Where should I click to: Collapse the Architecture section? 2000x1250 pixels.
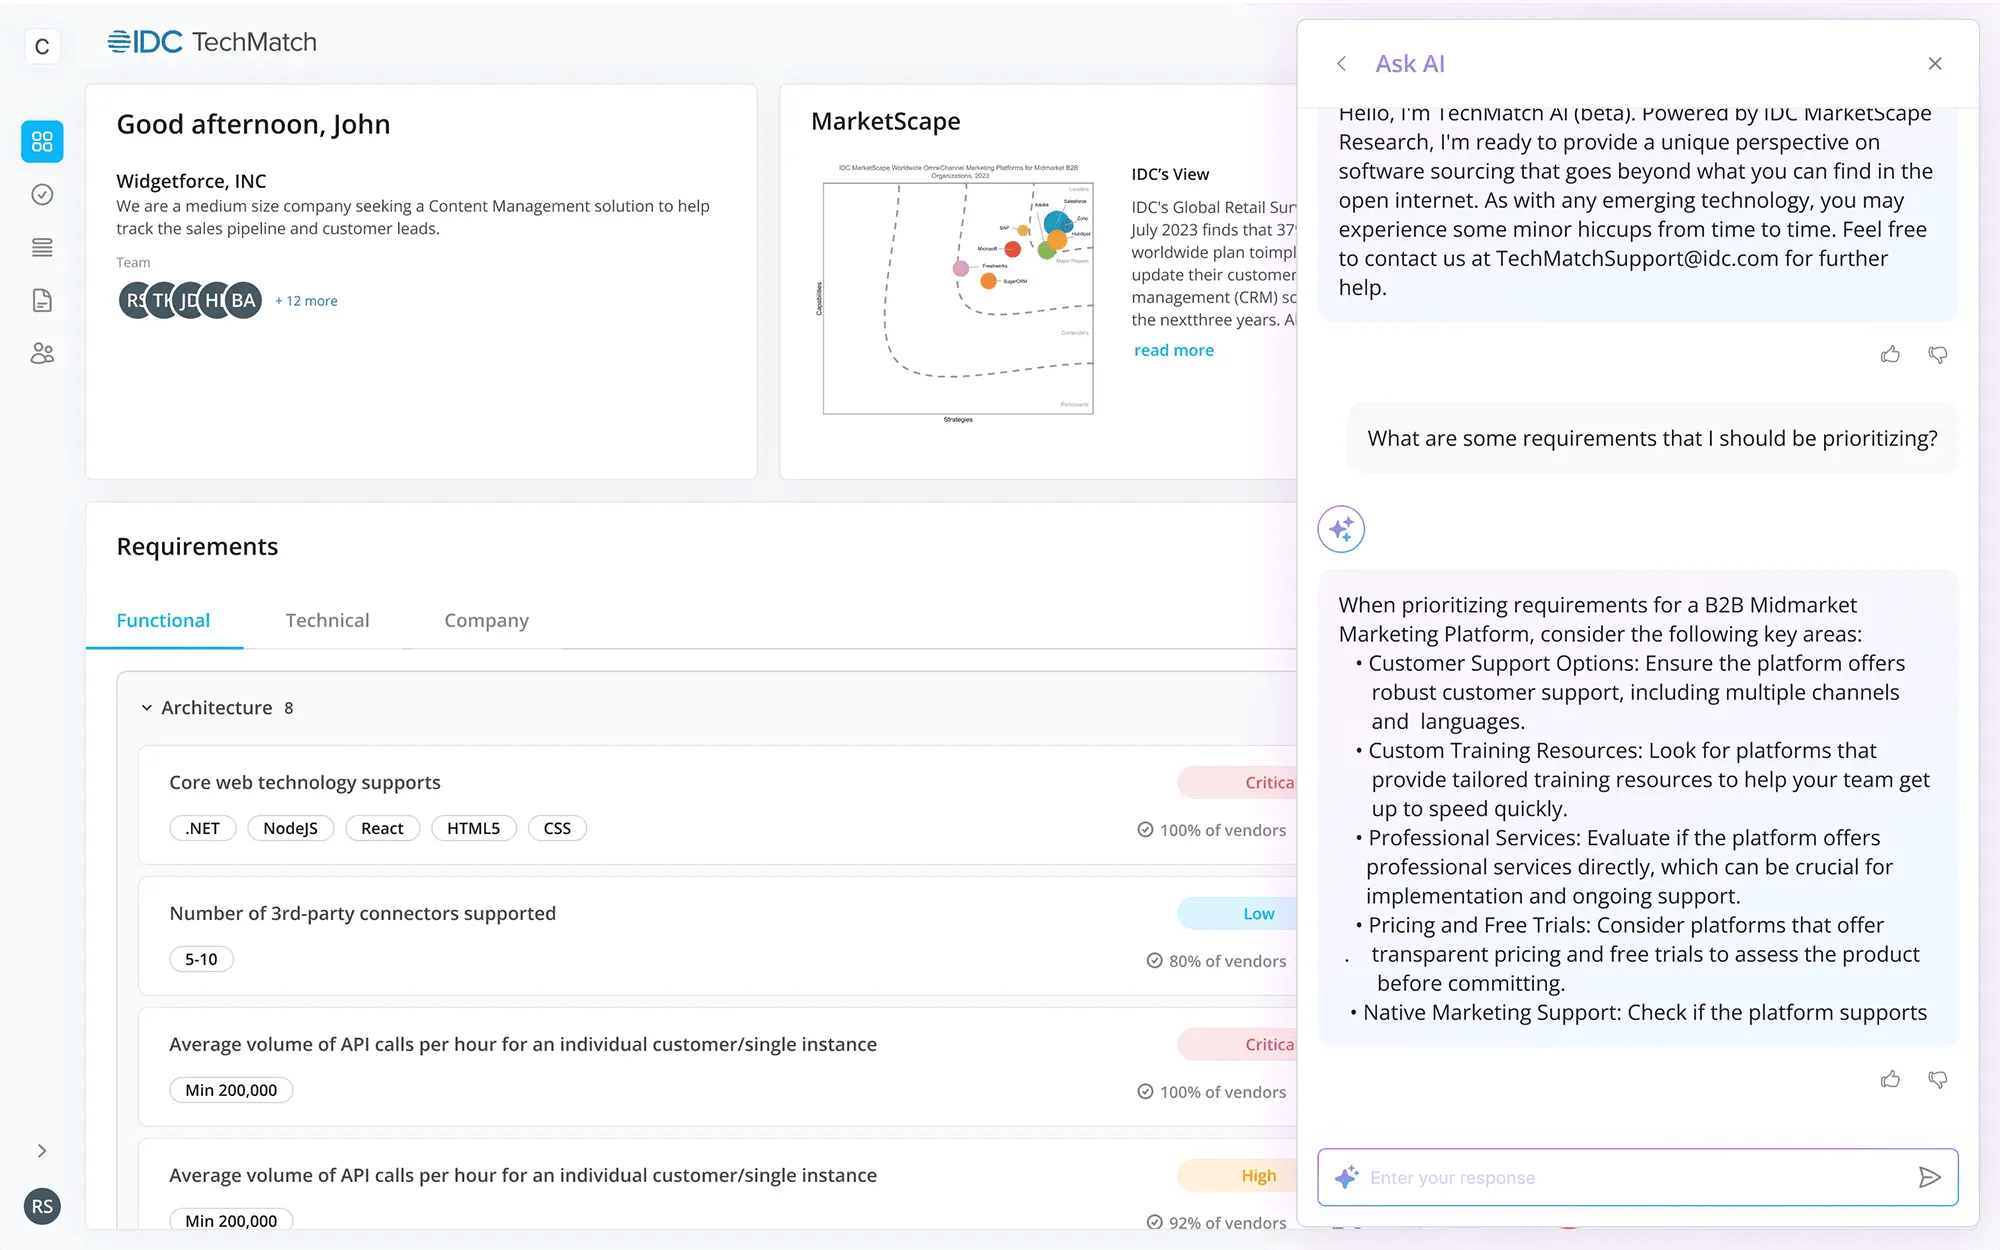point(147,708)
